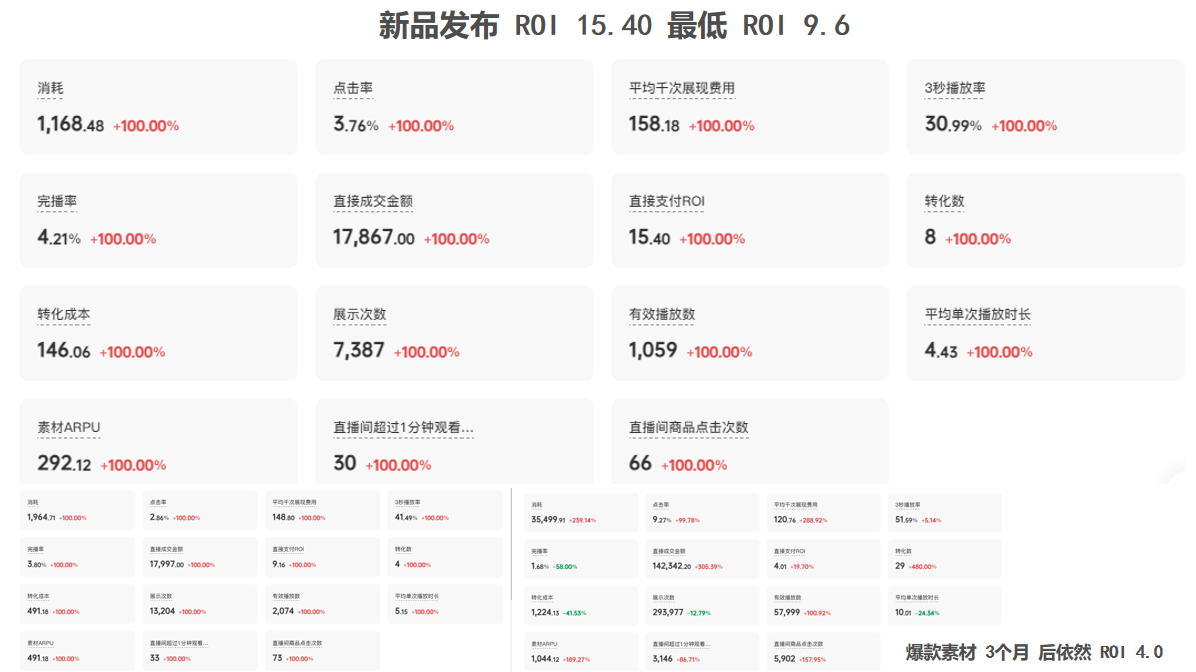Click the 3秒播放率 value 30.99%

pyautogui.click(x=953, y=124)
